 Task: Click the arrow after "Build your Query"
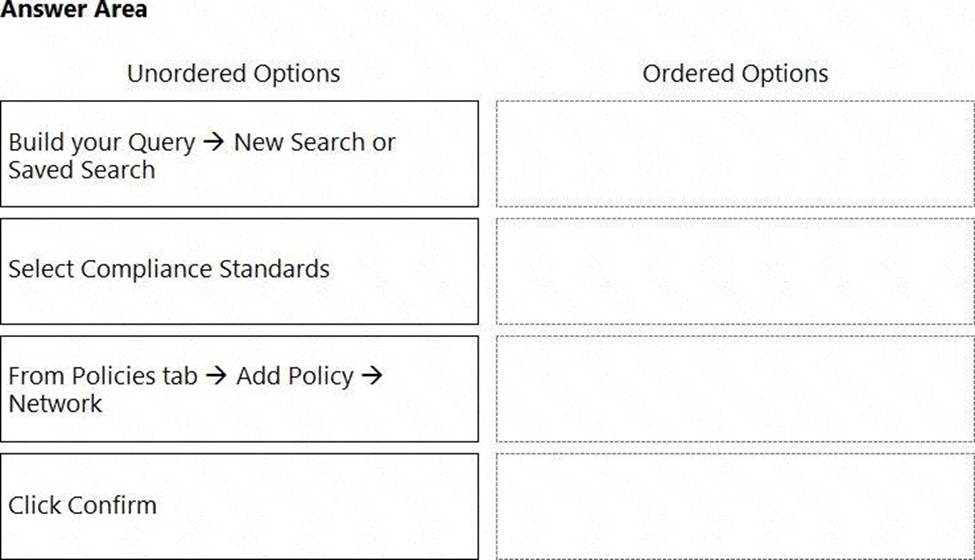(x=214, y=142)
